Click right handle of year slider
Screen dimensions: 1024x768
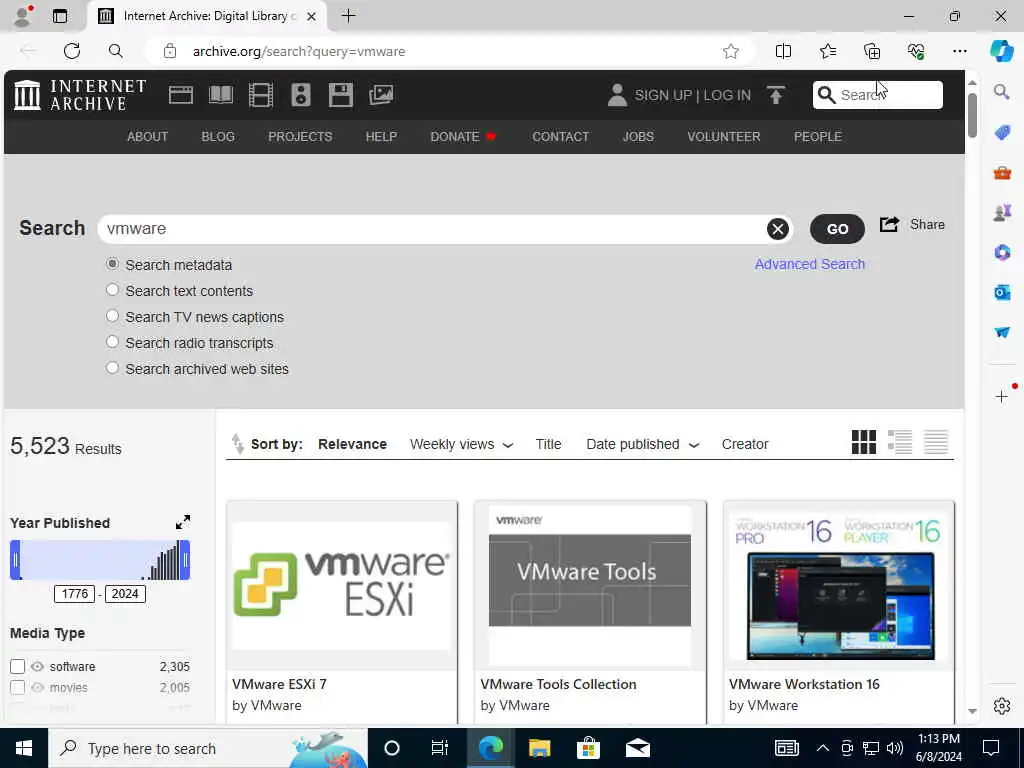[185, 560]
